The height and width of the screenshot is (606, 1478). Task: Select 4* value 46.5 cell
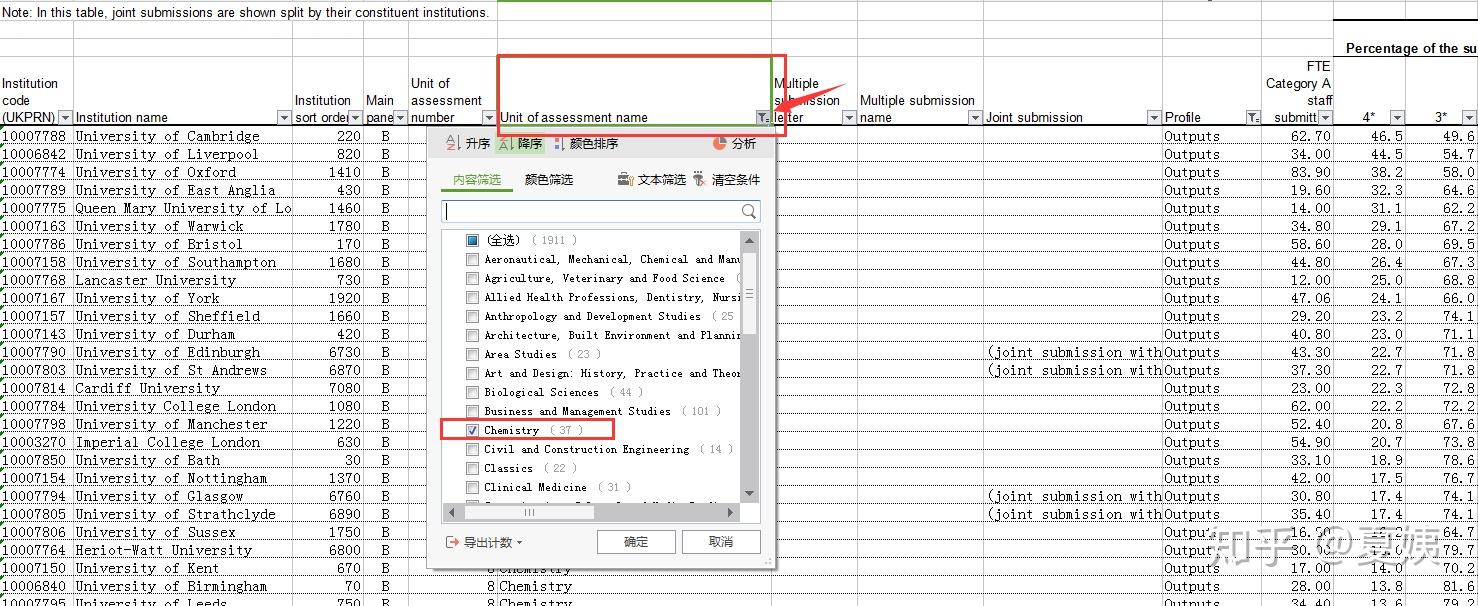(x=1369, y=136)
